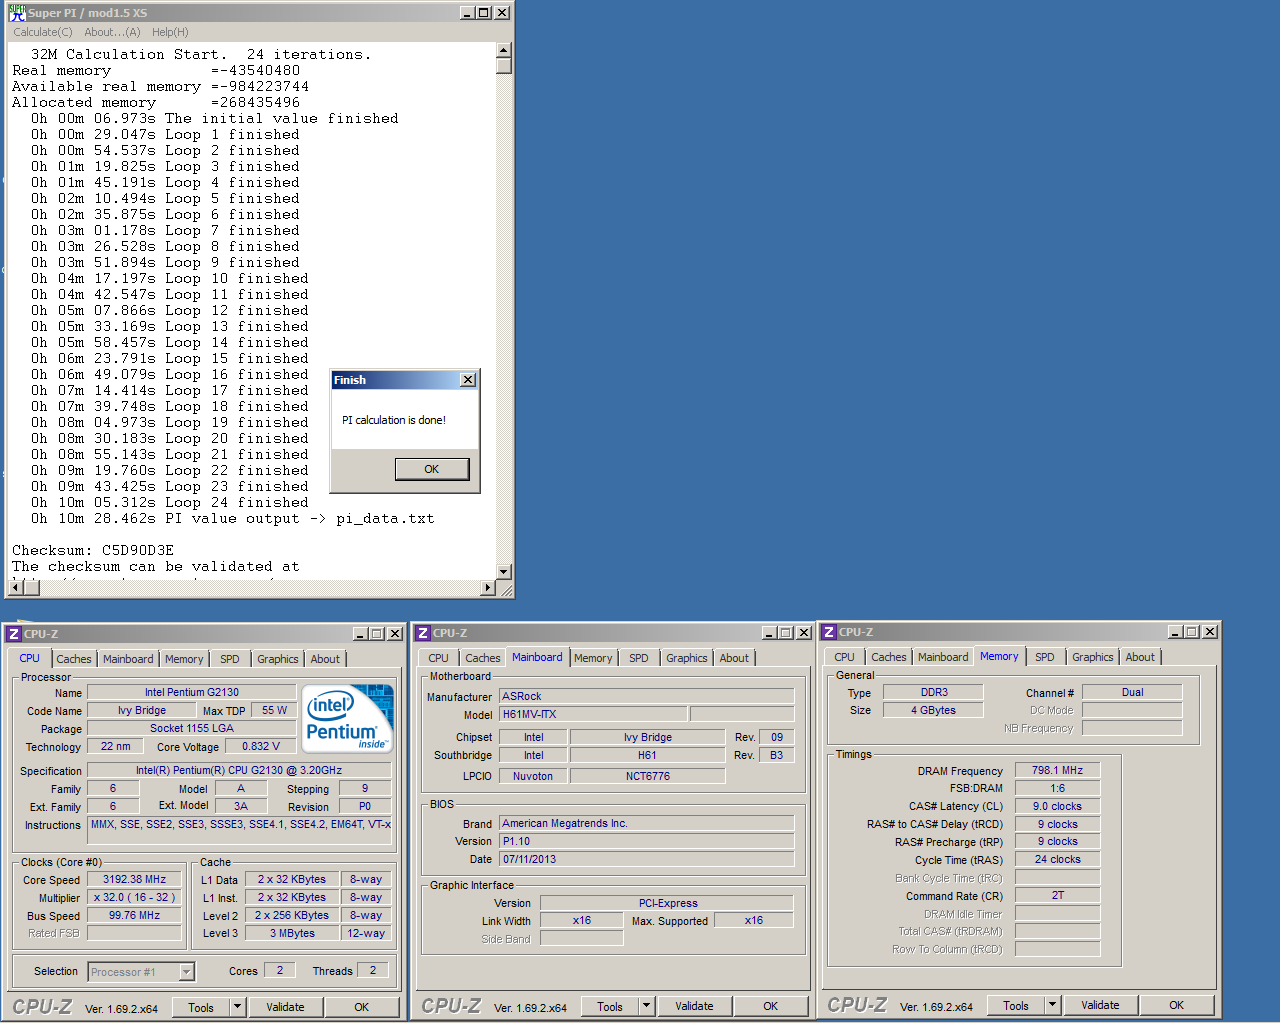Click OK in Mainboard window

click(771, 1006)
